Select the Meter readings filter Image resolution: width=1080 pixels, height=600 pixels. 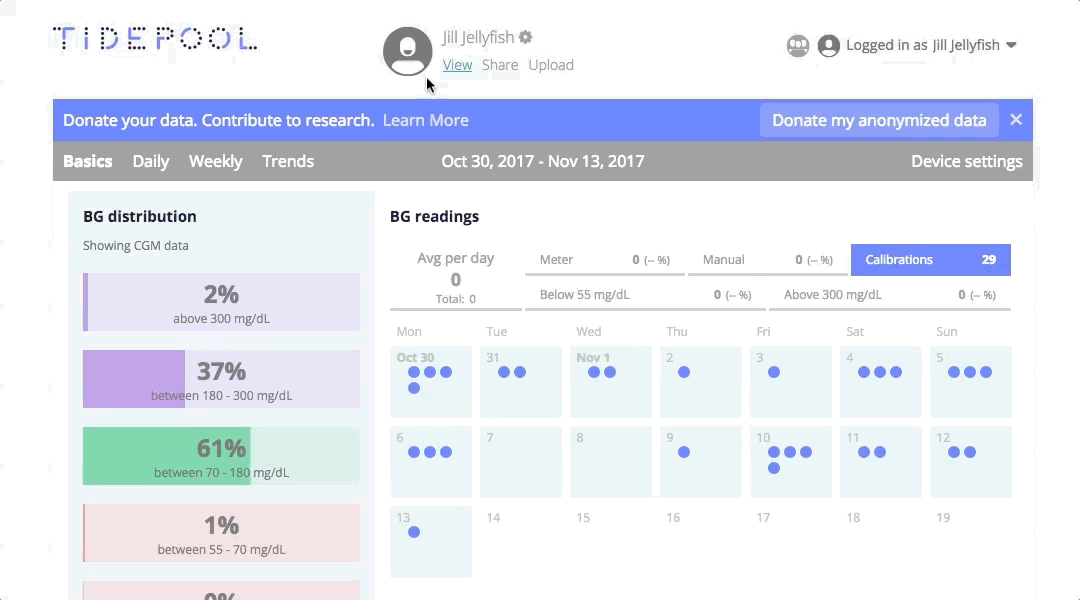[605, 260]
